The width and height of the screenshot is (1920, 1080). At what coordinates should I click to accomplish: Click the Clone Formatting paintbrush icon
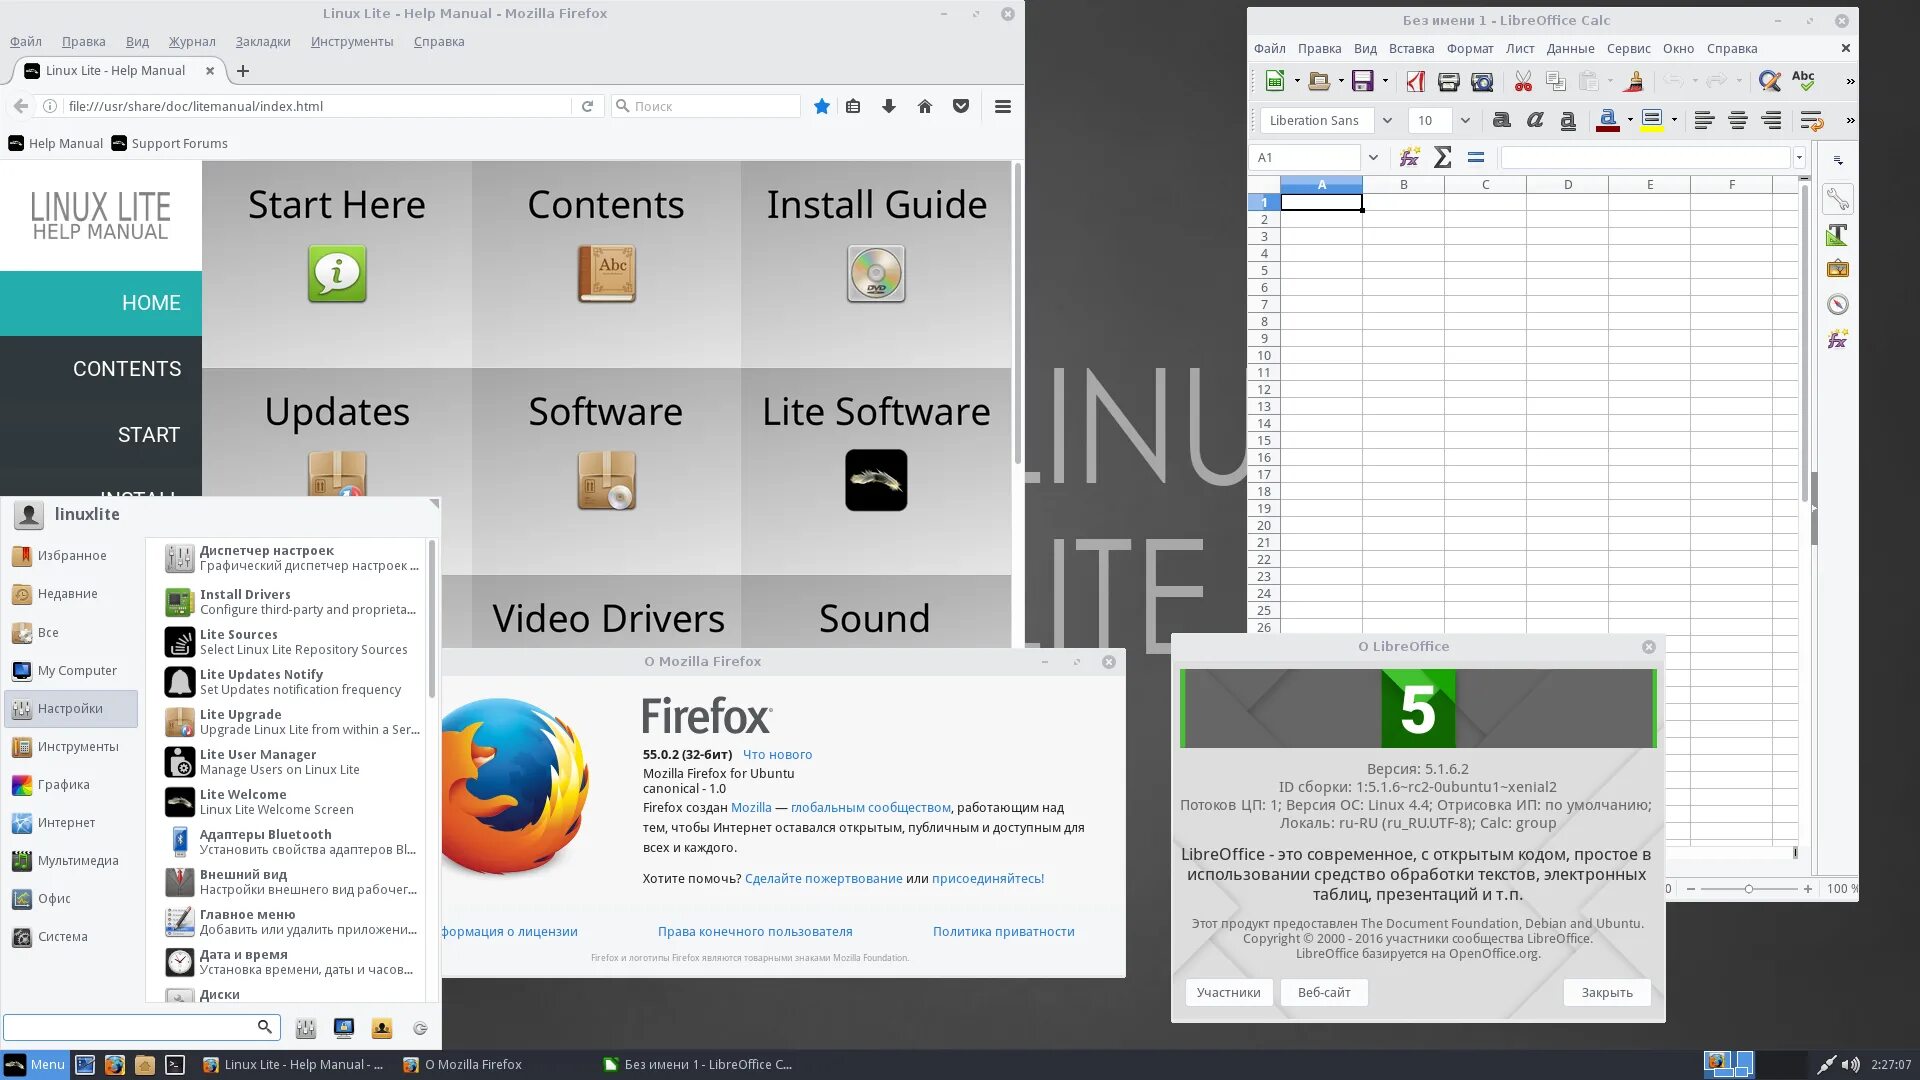[1634, 82]
